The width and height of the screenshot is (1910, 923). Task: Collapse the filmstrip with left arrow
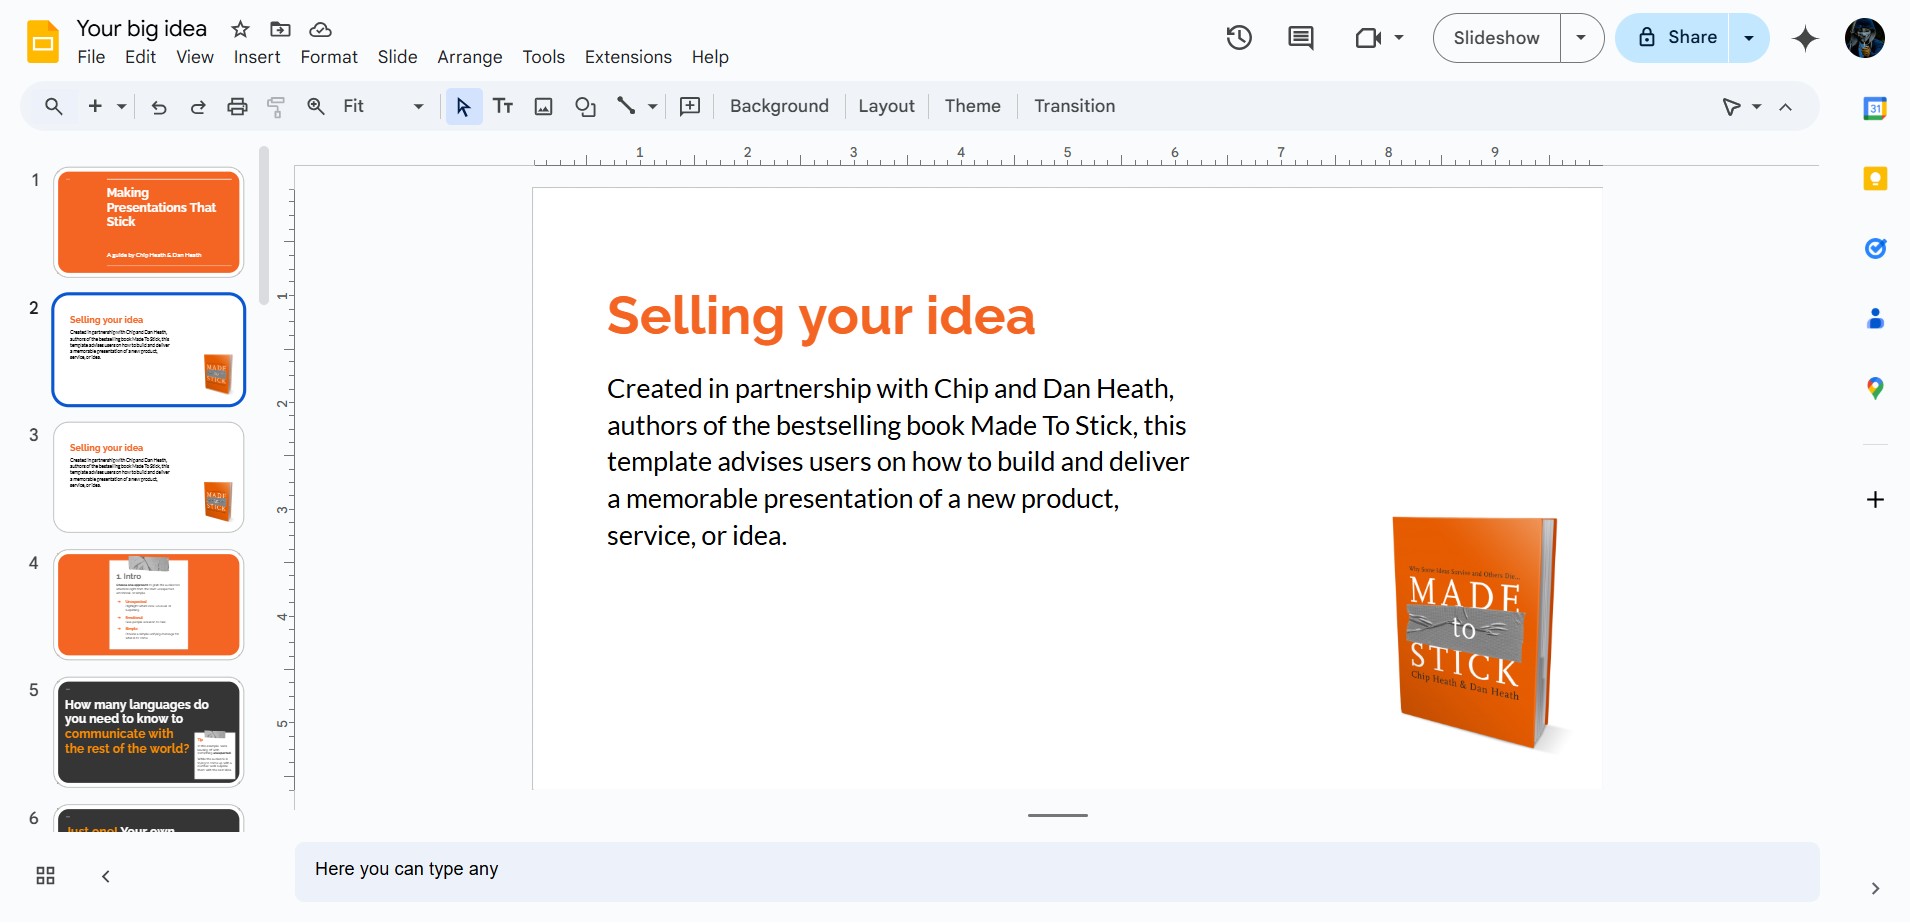[x=106, y=876]
